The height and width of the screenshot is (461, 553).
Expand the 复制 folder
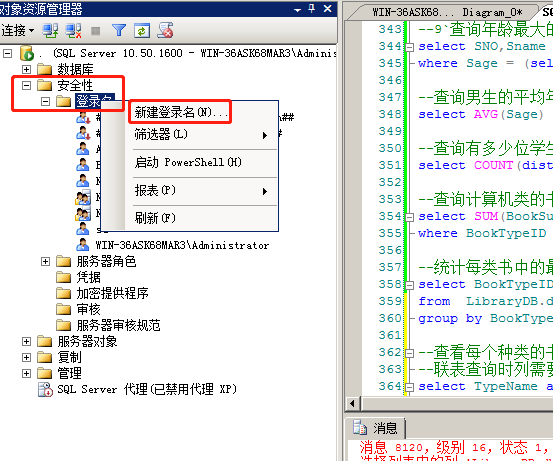tap(26, 357)
